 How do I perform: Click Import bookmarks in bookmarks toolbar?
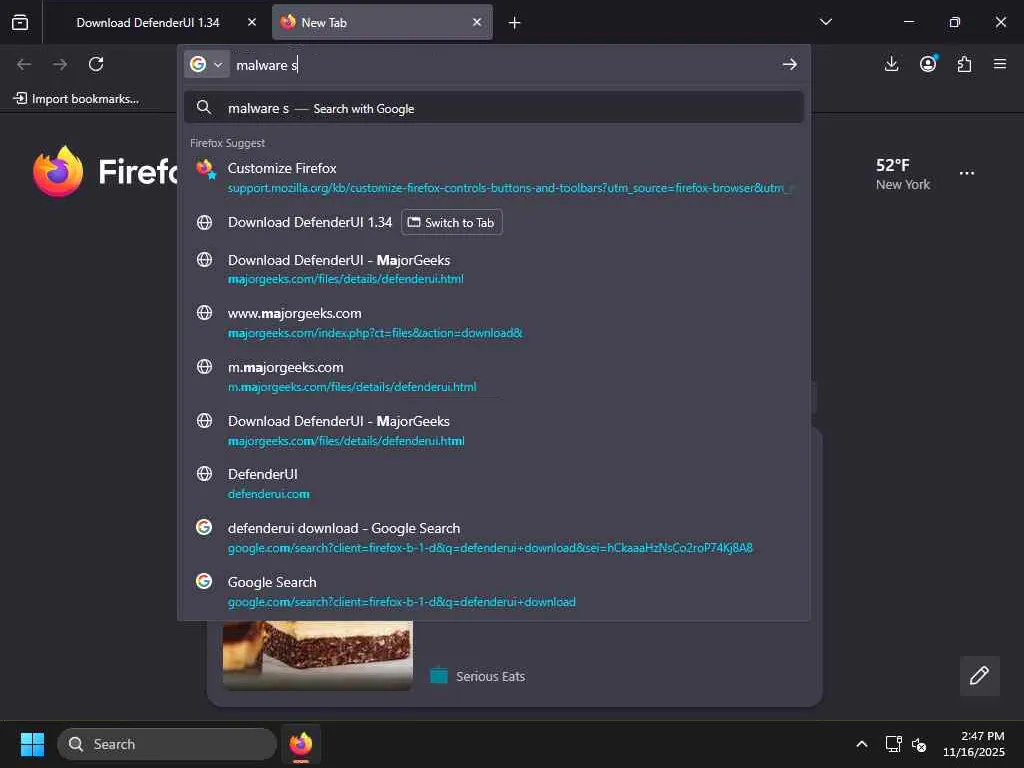tap(76, 99)
